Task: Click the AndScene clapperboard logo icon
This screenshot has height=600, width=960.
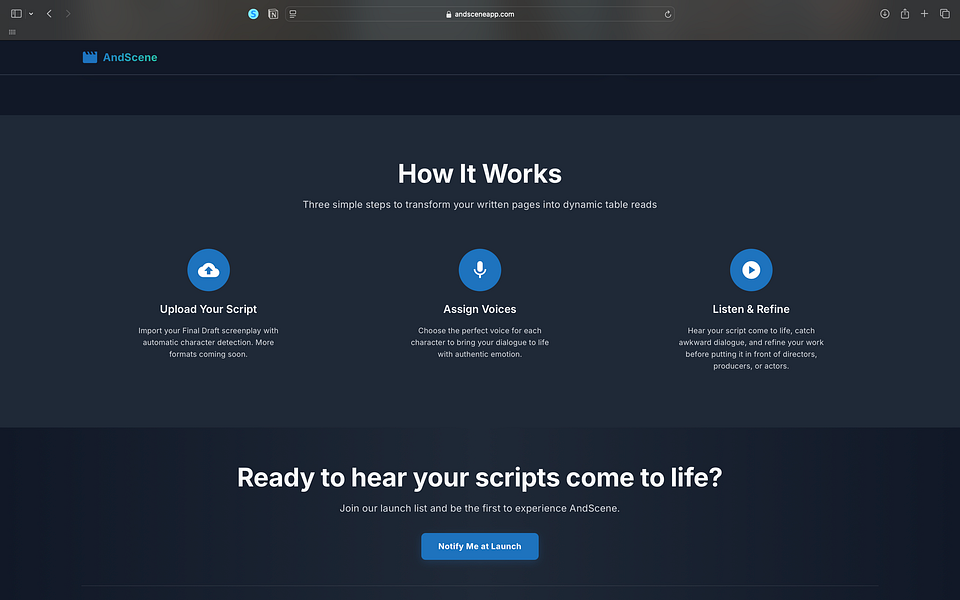Action: tap(90, 57)
